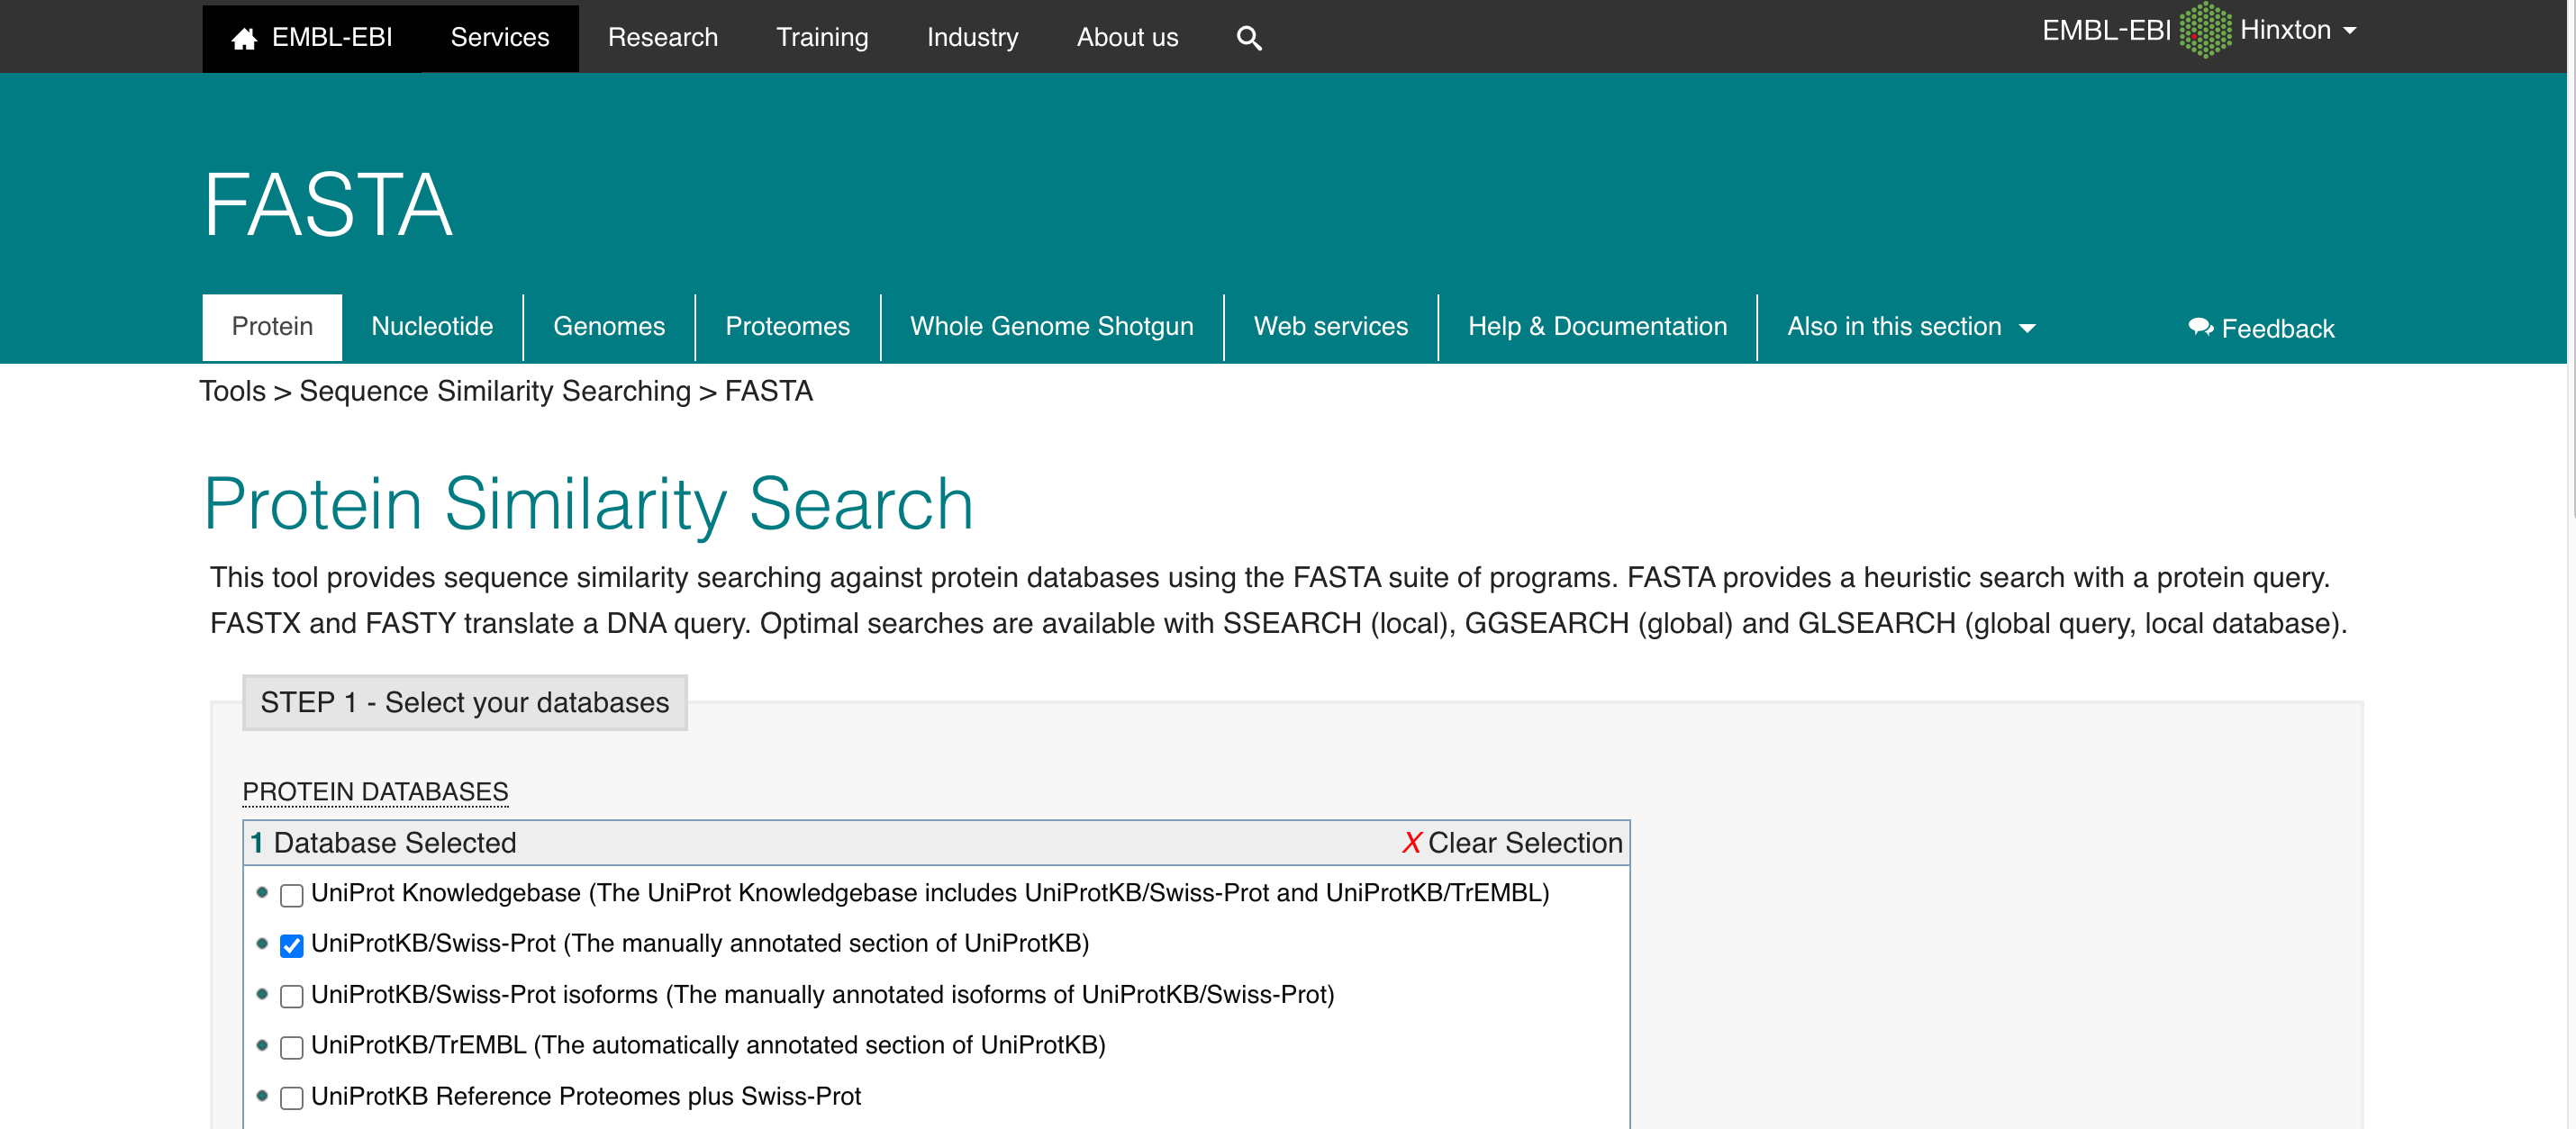Click the red X clear selection icon
2576x1129 pixels.
tap(1411, 843)
